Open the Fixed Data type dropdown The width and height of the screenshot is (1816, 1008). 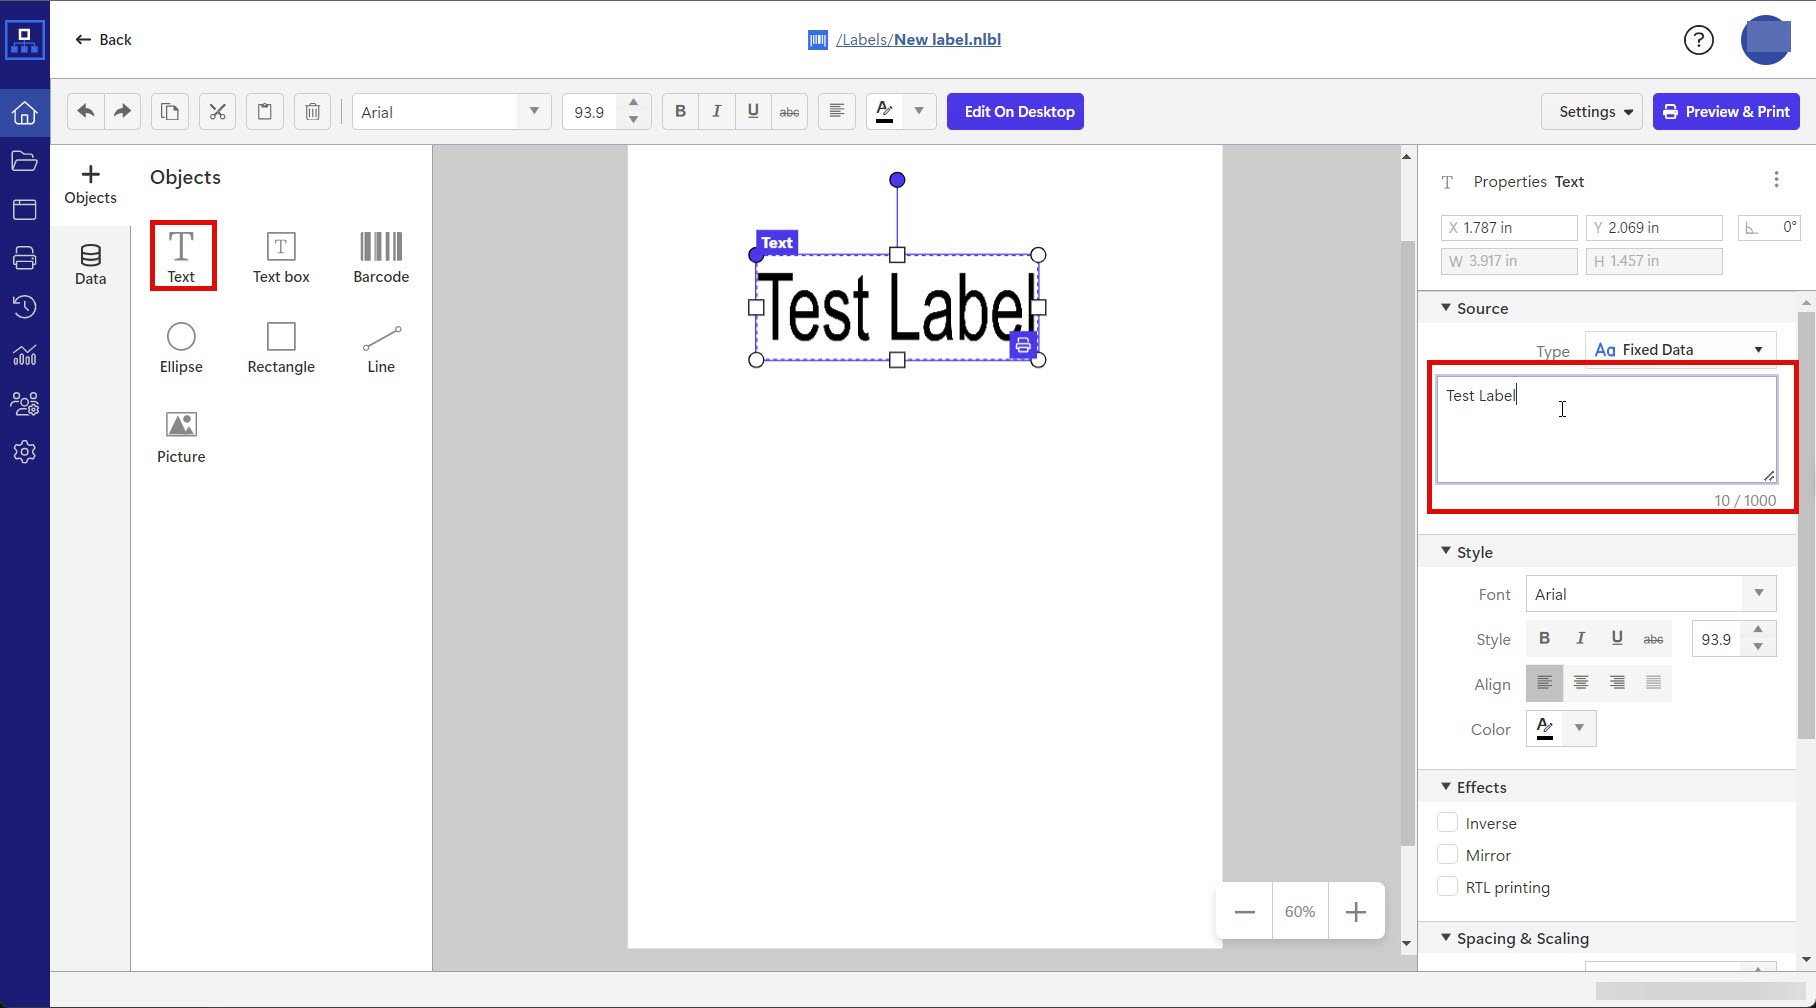click(1680, 350)
